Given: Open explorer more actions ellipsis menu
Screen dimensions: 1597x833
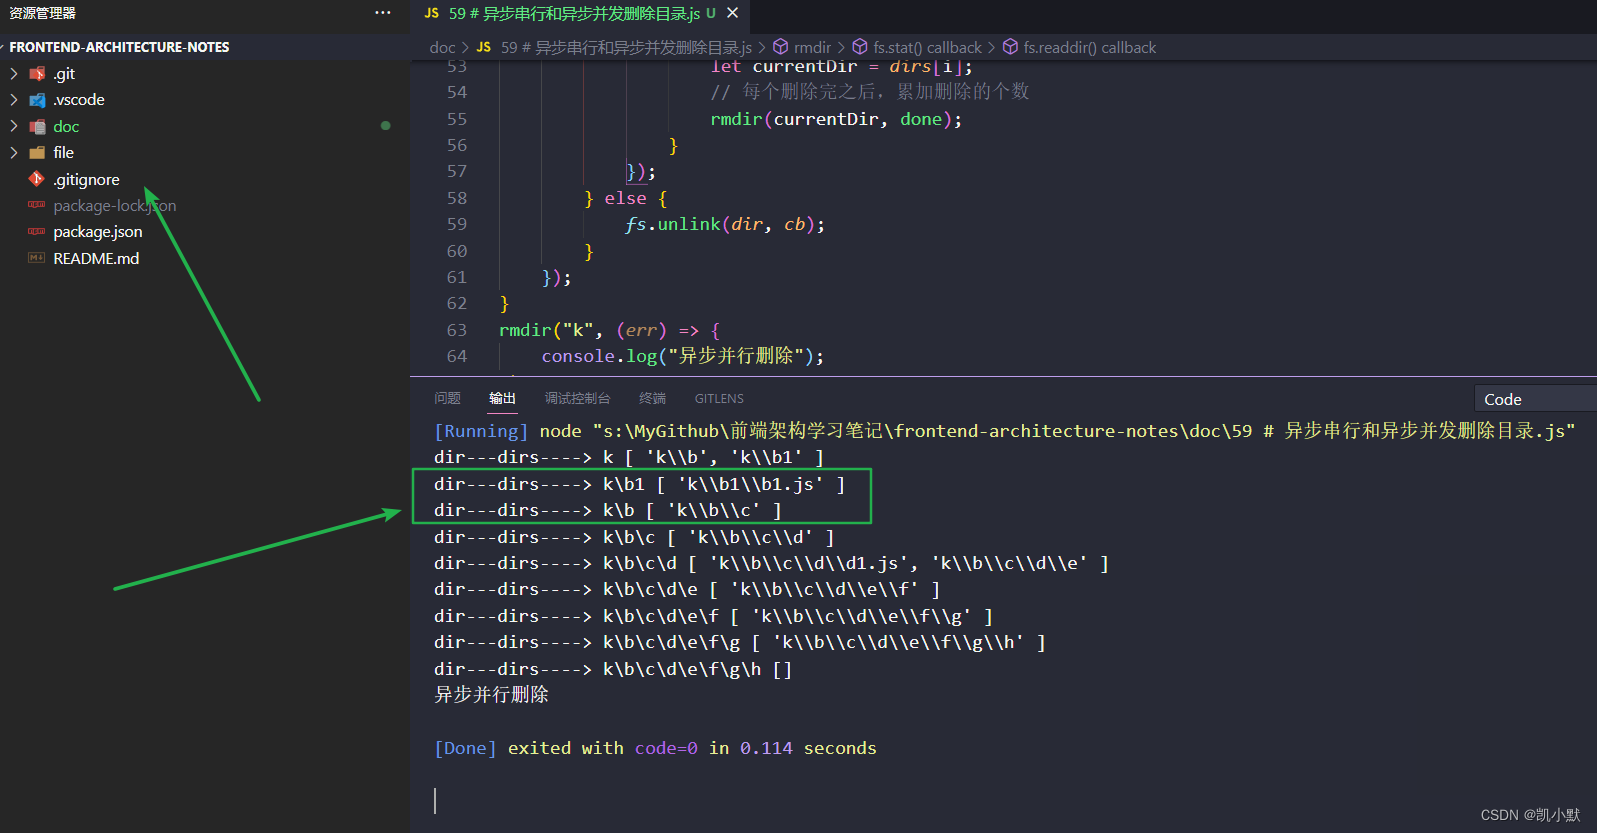Looking at the screenshot, I should (x=383, y=13).
